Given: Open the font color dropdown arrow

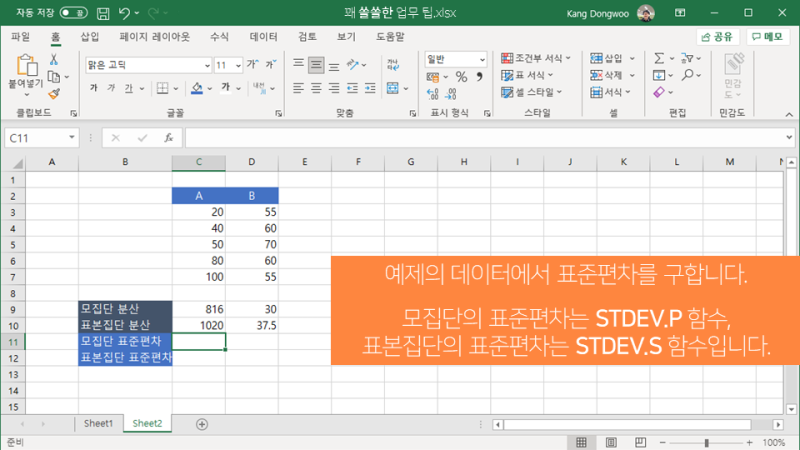Looking at the screenshot, I should click(238, 89).
